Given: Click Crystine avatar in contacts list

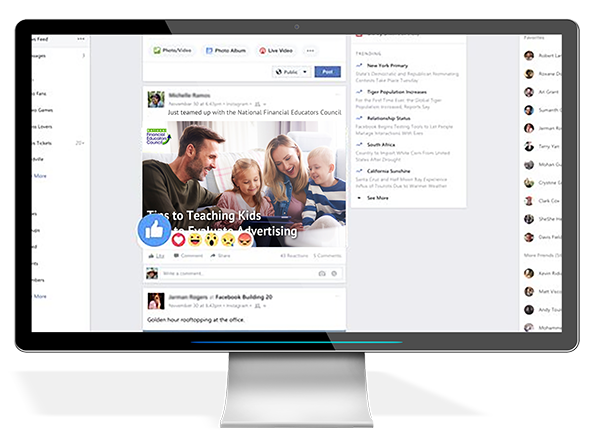Looking at the screenshot, I should 529,183.
